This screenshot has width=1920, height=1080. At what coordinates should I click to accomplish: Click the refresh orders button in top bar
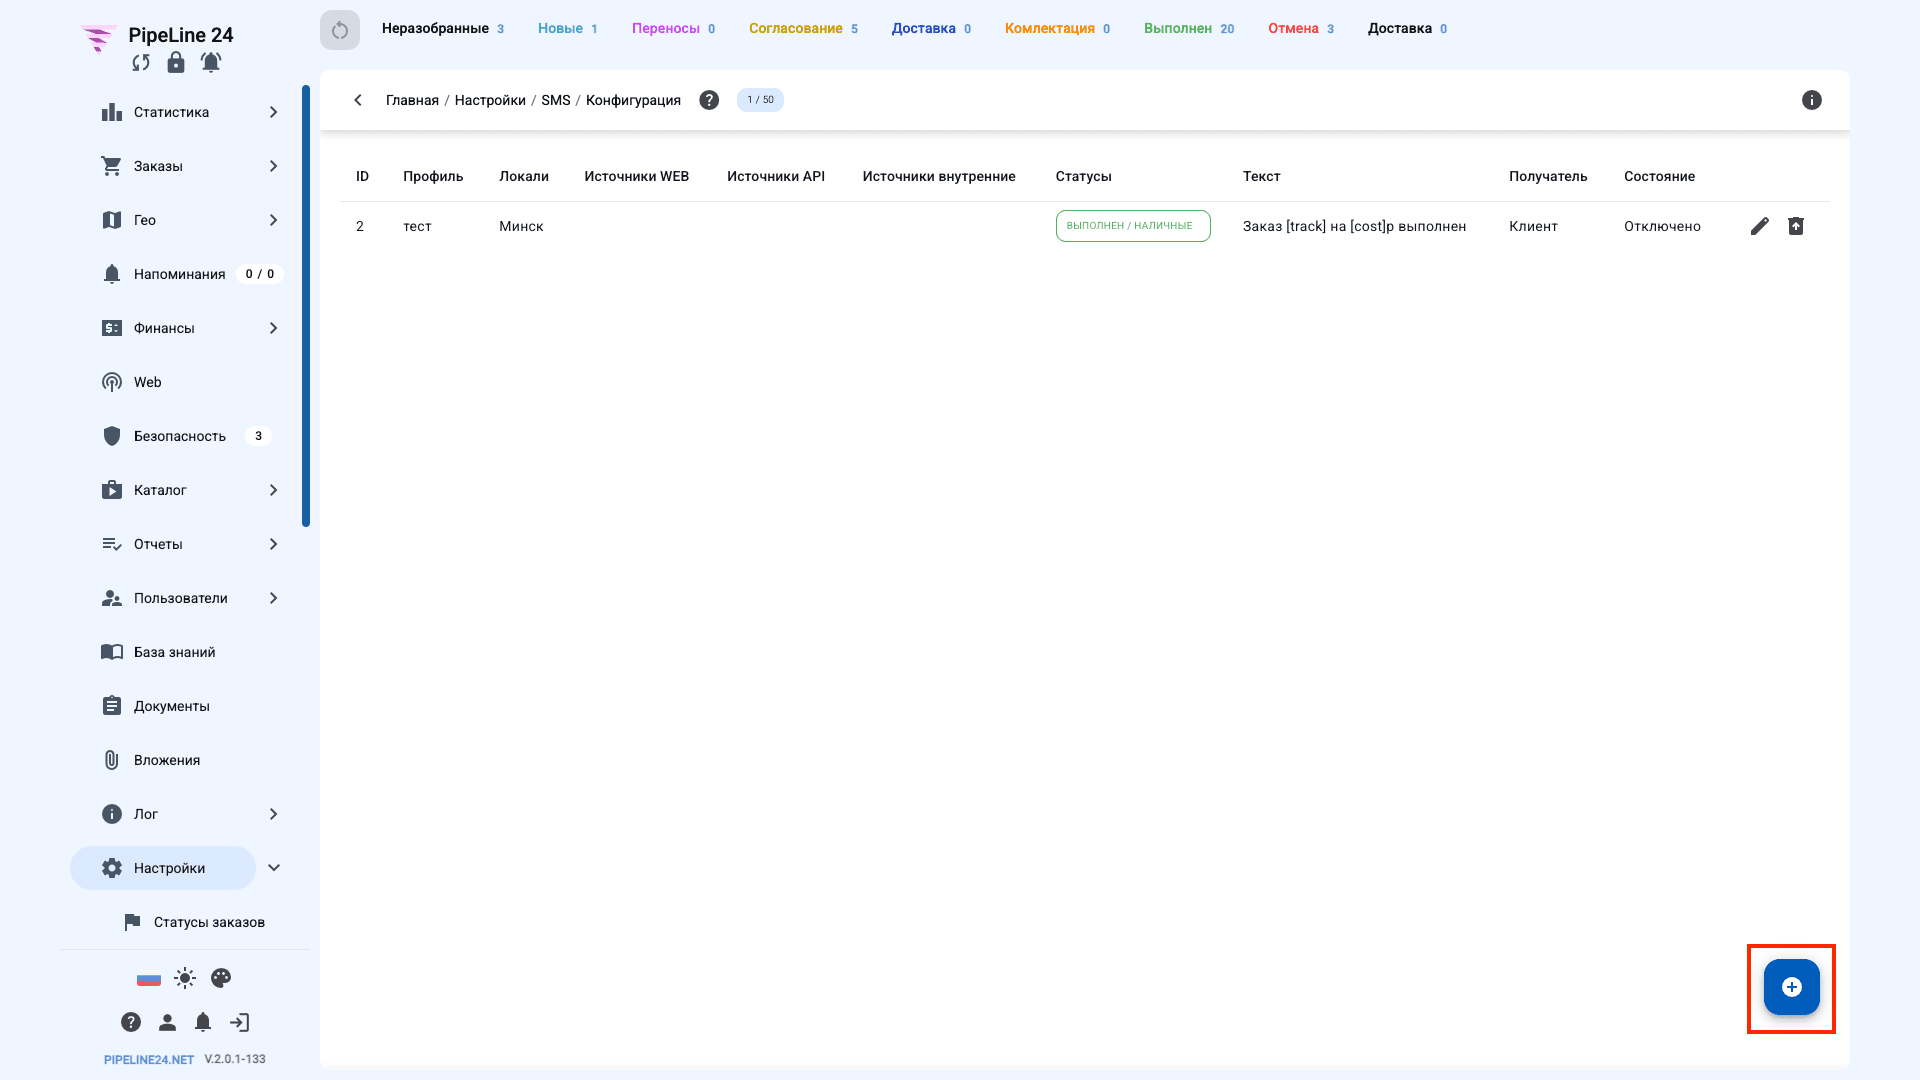pyautogui.click(x=340, y=30)
